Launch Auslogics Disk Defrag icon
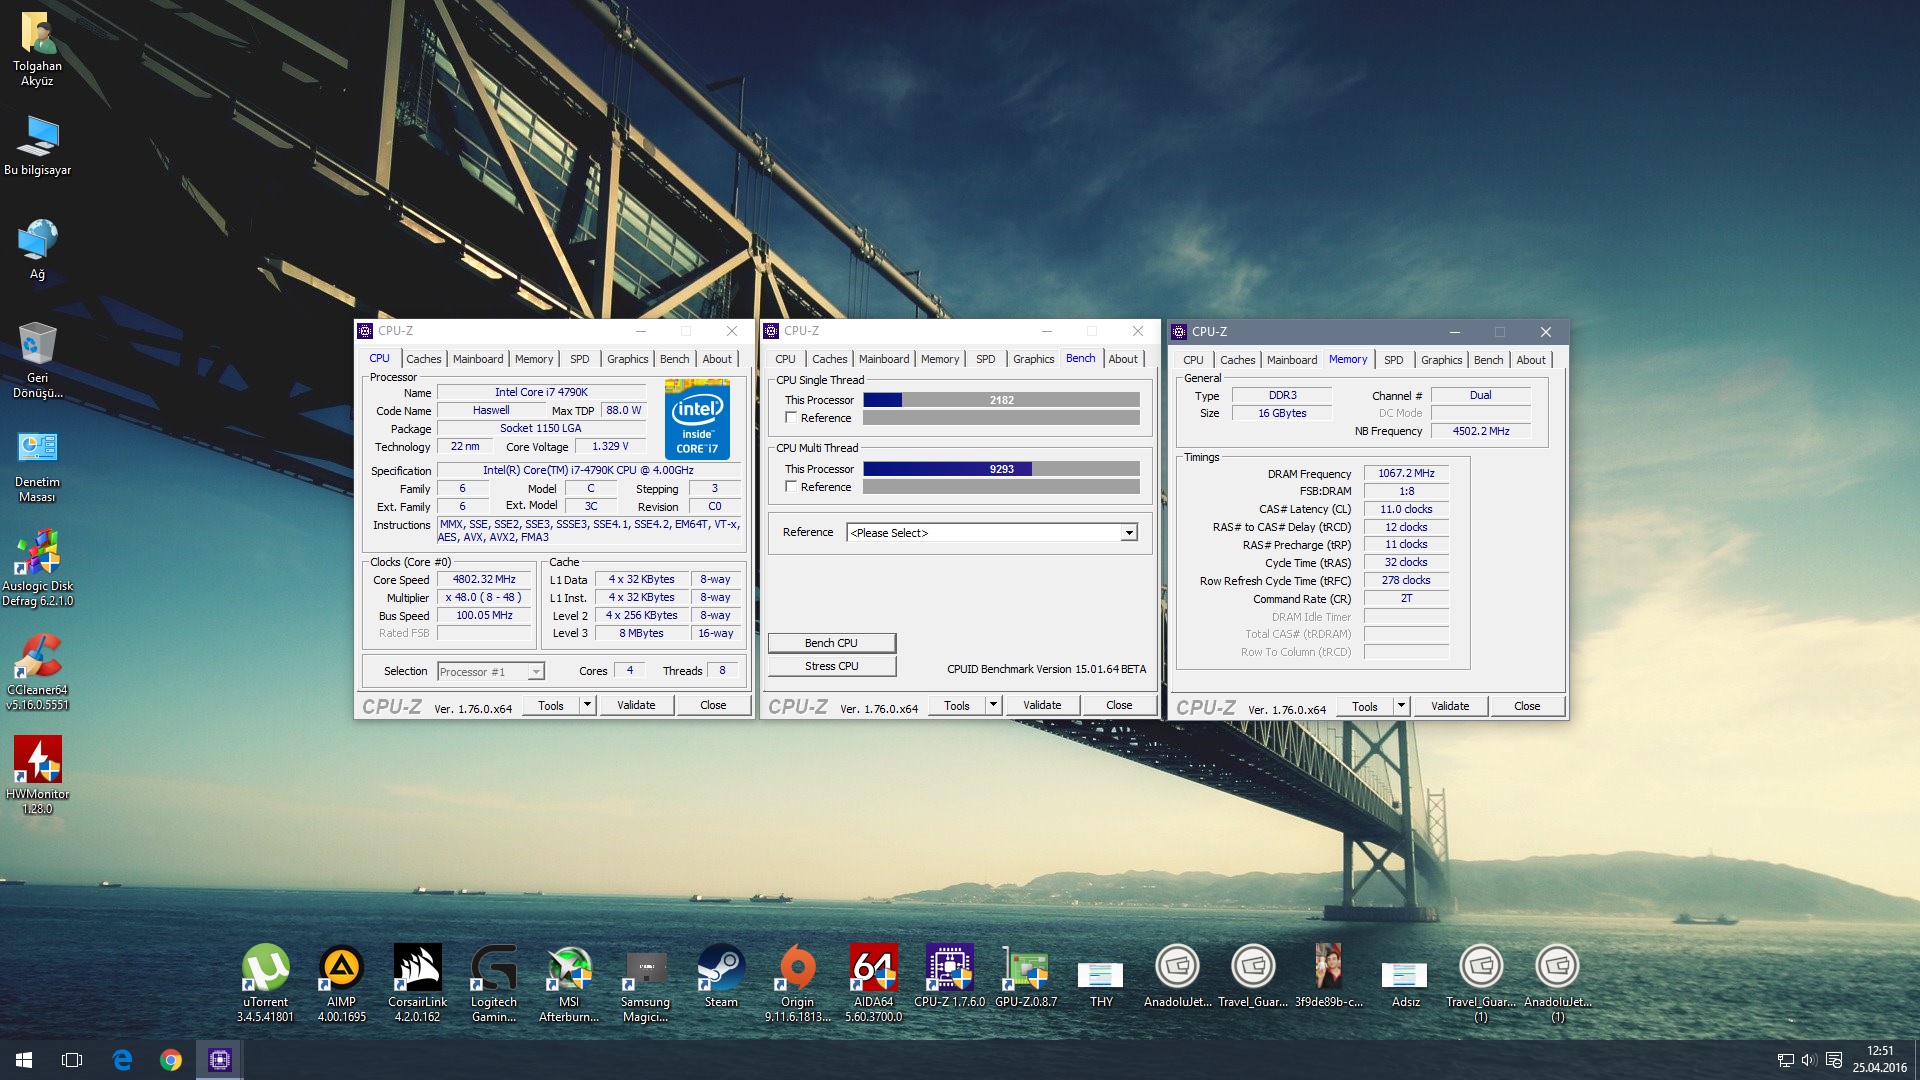This screenshot has height=1080, width=1920. [x=37, y=553]
